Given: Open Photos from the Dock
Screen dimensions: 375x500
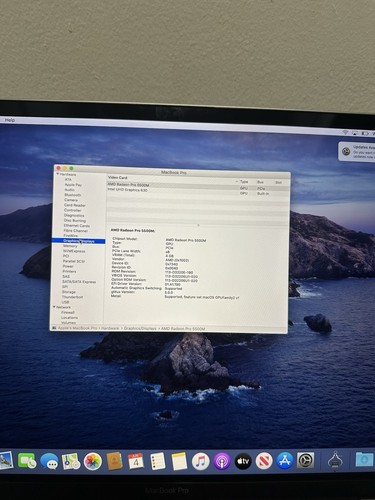Looking at the screenshot, I should click(92, 462).
